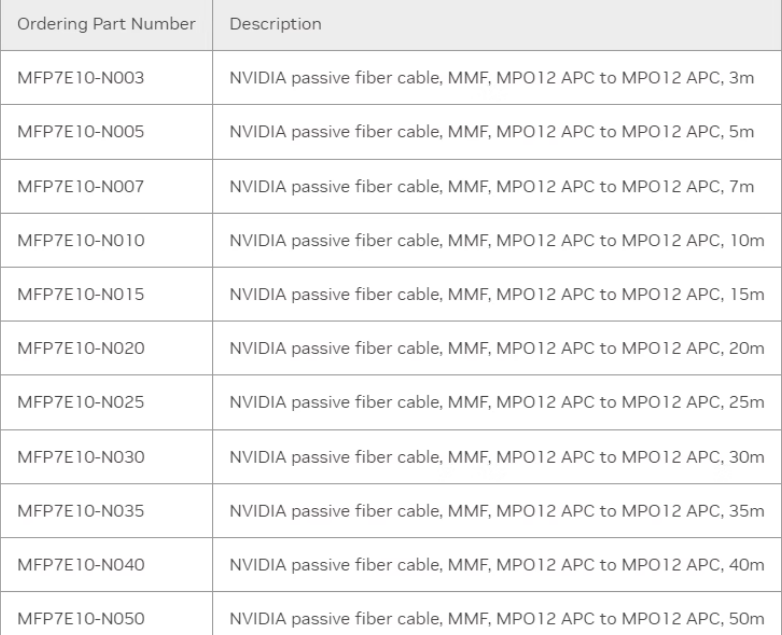Select part number MFP7E10-N020
This screenshot has width=782, height=635.
pos(81,348)
